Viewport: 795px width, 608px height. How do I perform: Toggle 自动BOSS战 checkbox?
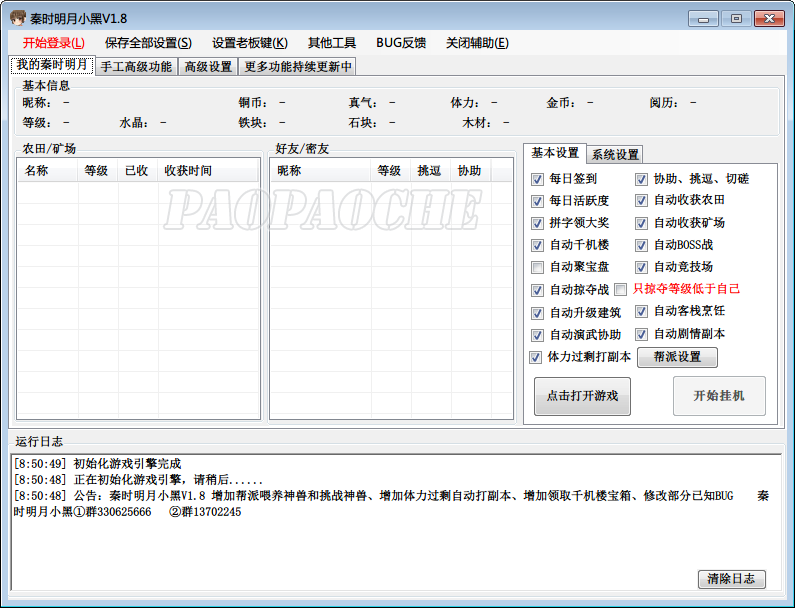pos(641,245)
